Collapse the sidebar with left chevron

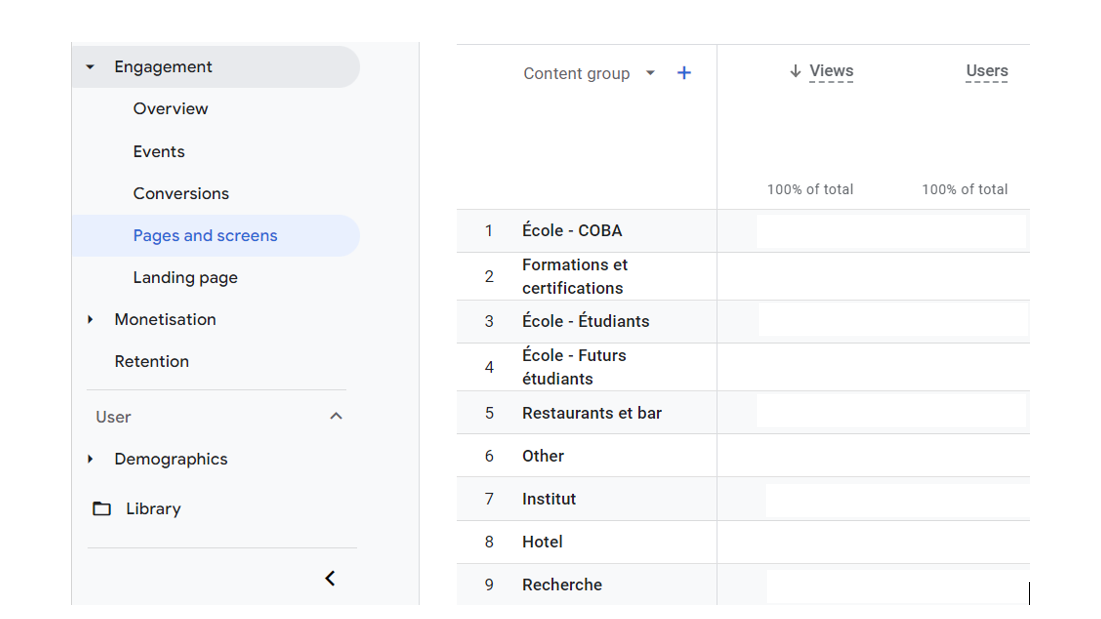(x=330, y=578)
